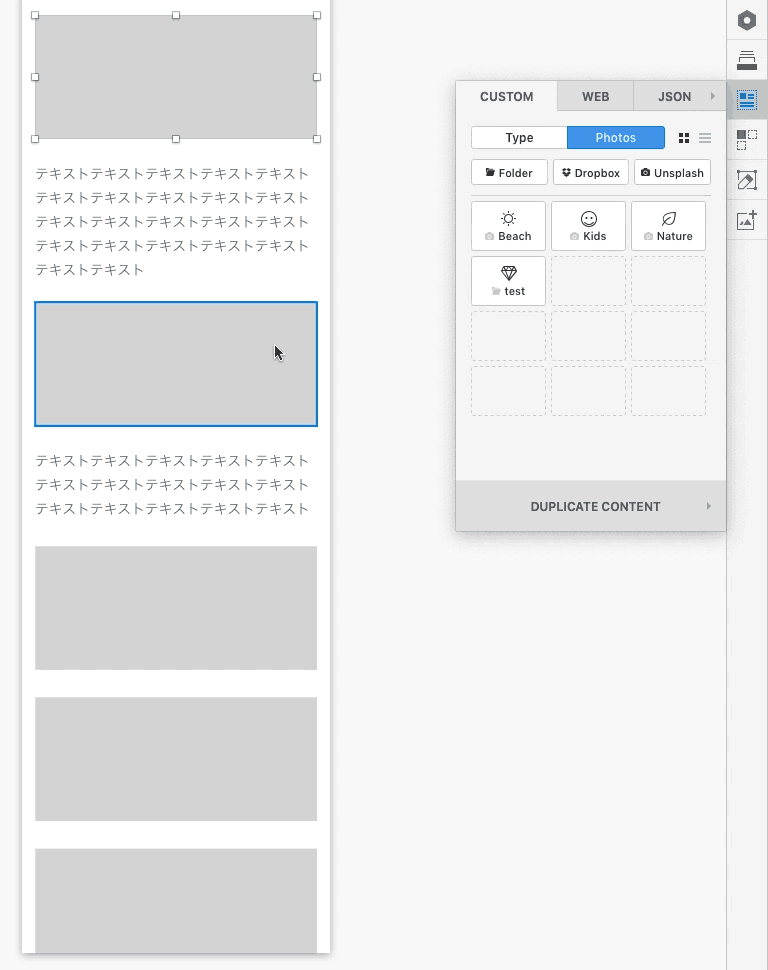
Task: Switch to the WEB tab
Action: click(595, 97)
